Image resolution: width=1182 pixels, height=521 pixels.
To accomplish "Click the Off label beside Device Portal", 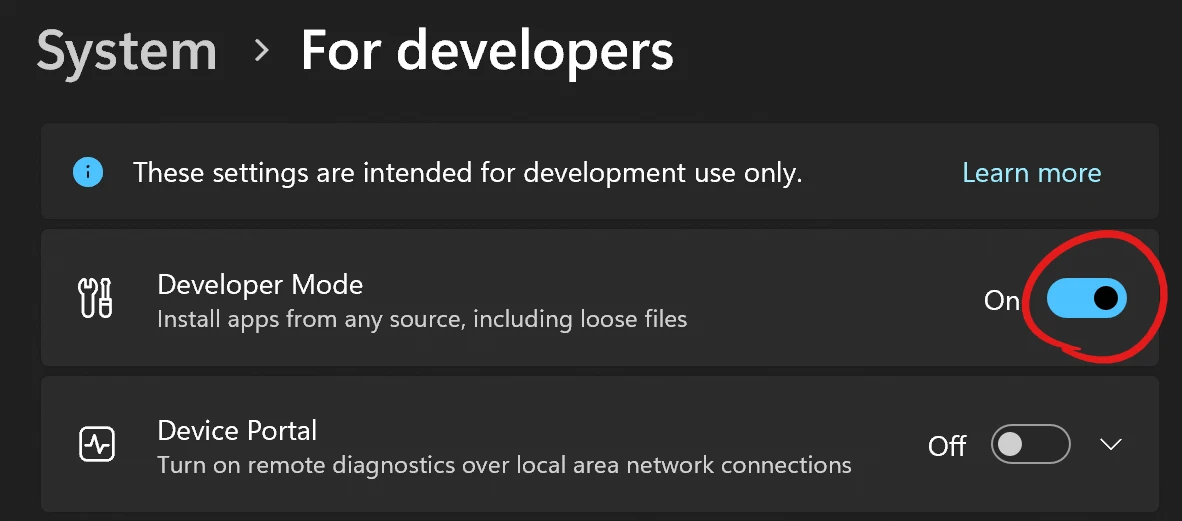I will coord(947,446).
